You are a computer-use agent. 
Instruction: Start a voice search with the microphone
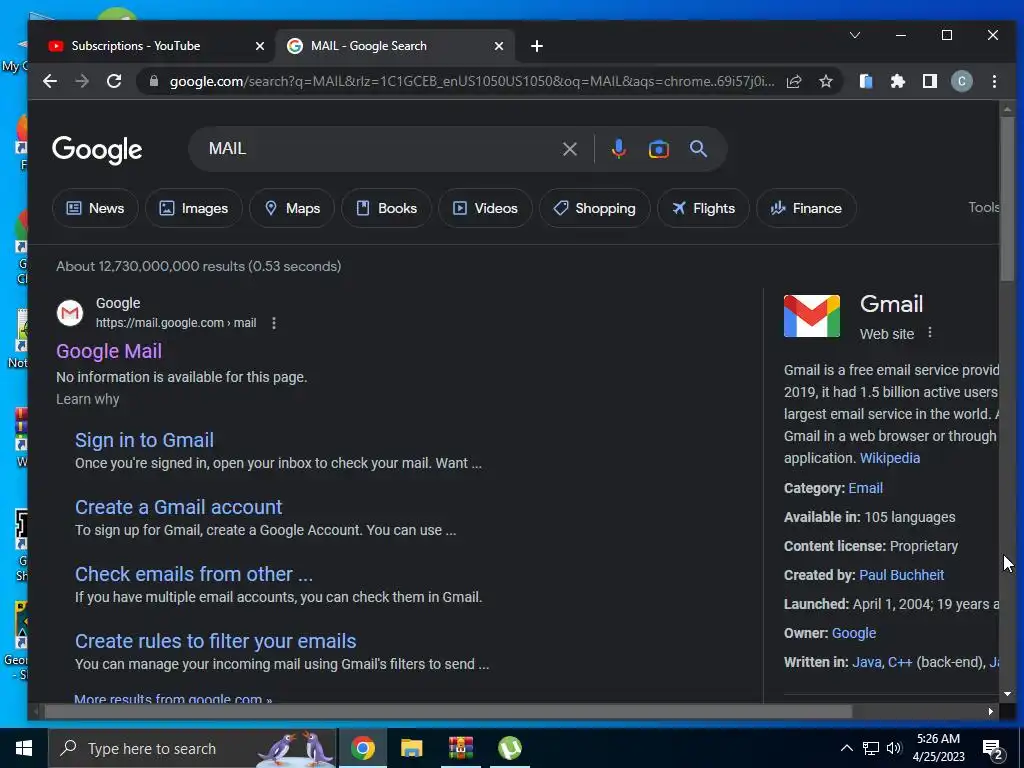click(618, 149)
